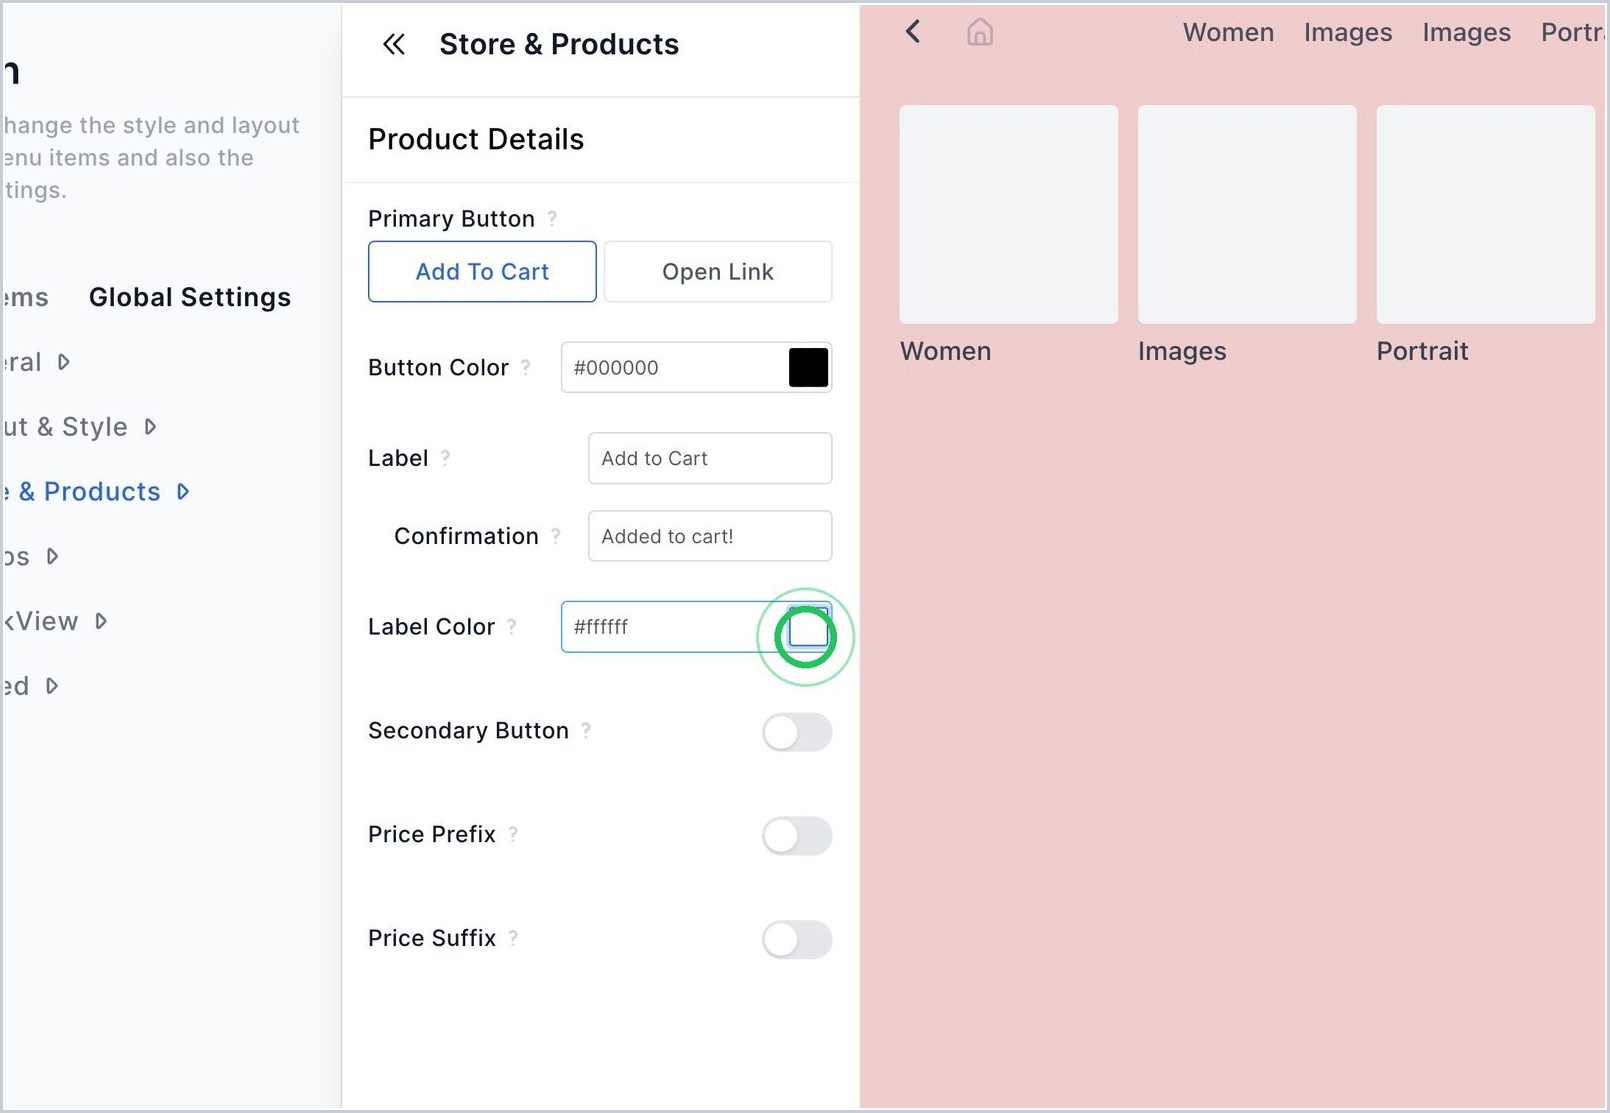Select the Add To Cart primary button option
1610x1113 pixels.
click(x=482, y=271)
